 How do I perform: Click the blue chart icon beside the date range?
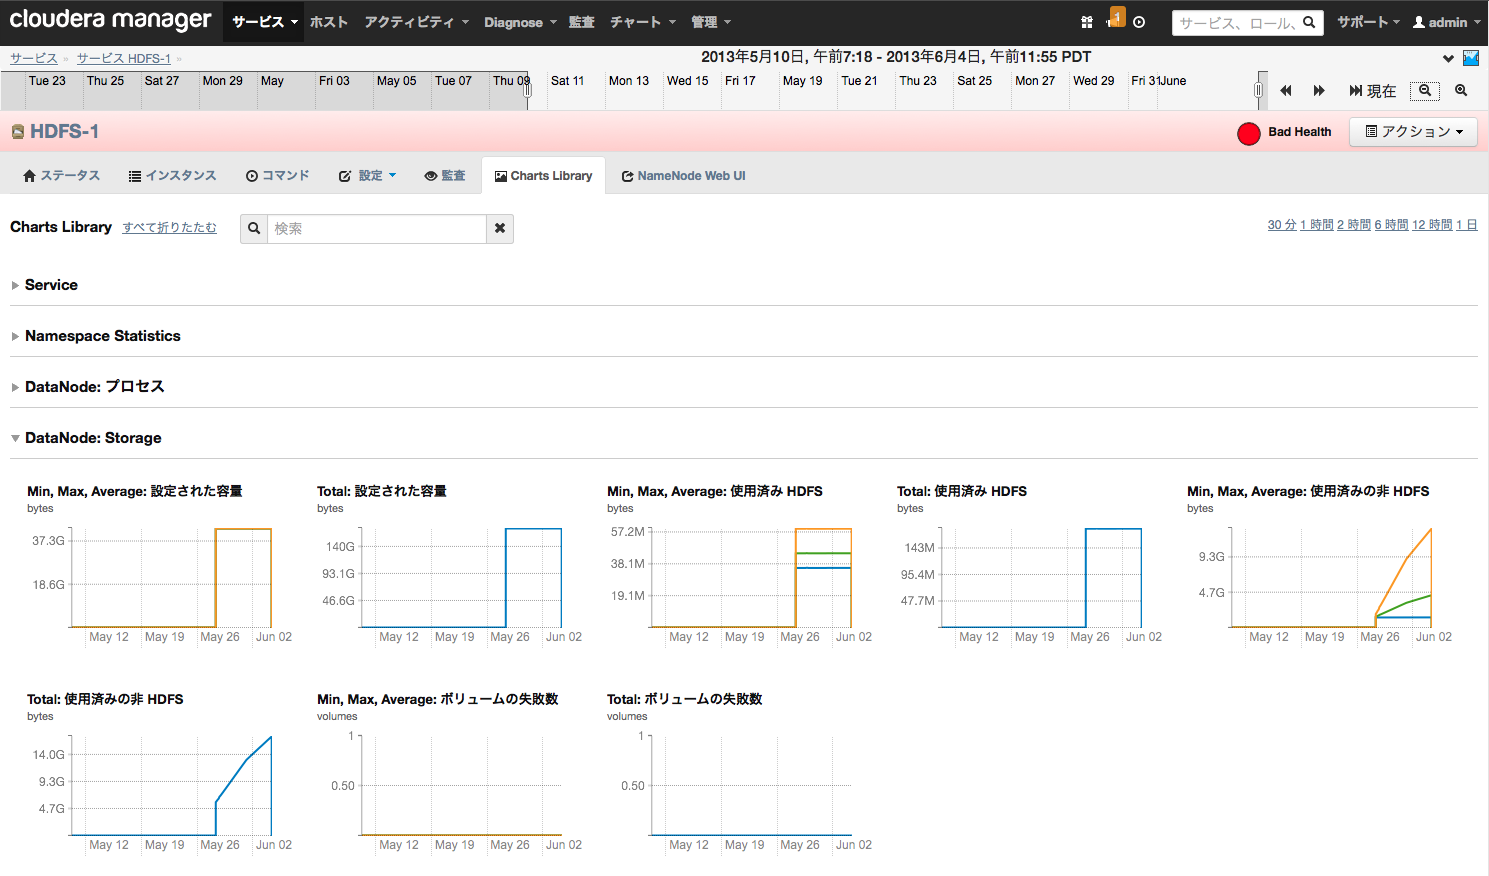[x=1471, y=58]
